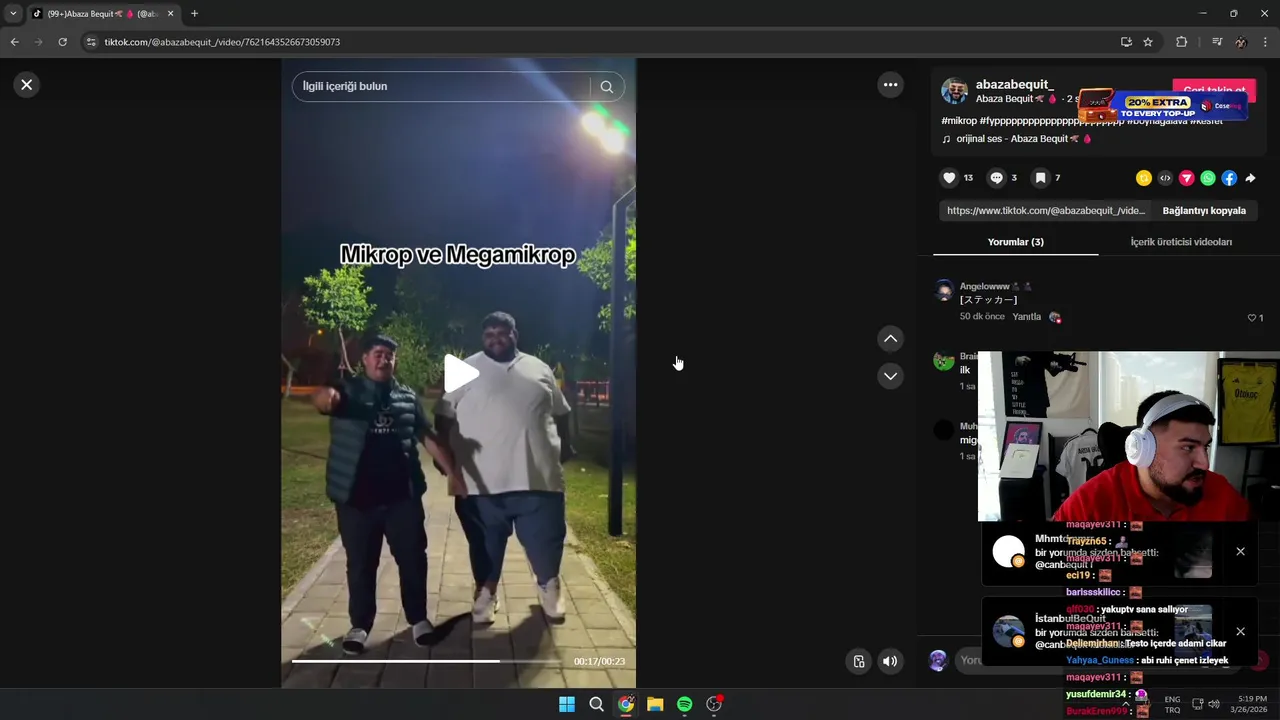
Task: Reload the browser page
Action: coord(62,42)
